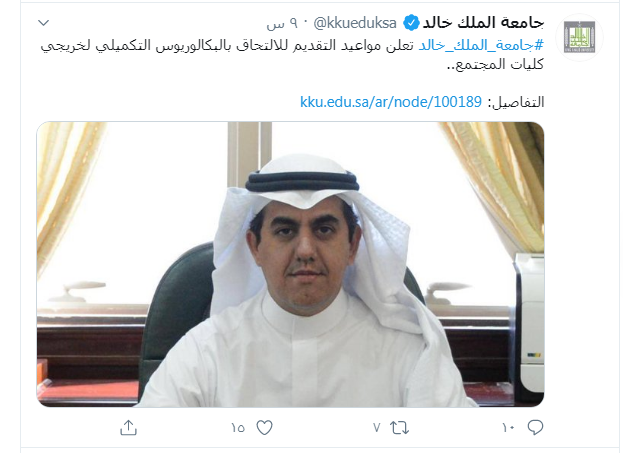
Task: Enlarge the attached photo of the man
Action: 290,264
